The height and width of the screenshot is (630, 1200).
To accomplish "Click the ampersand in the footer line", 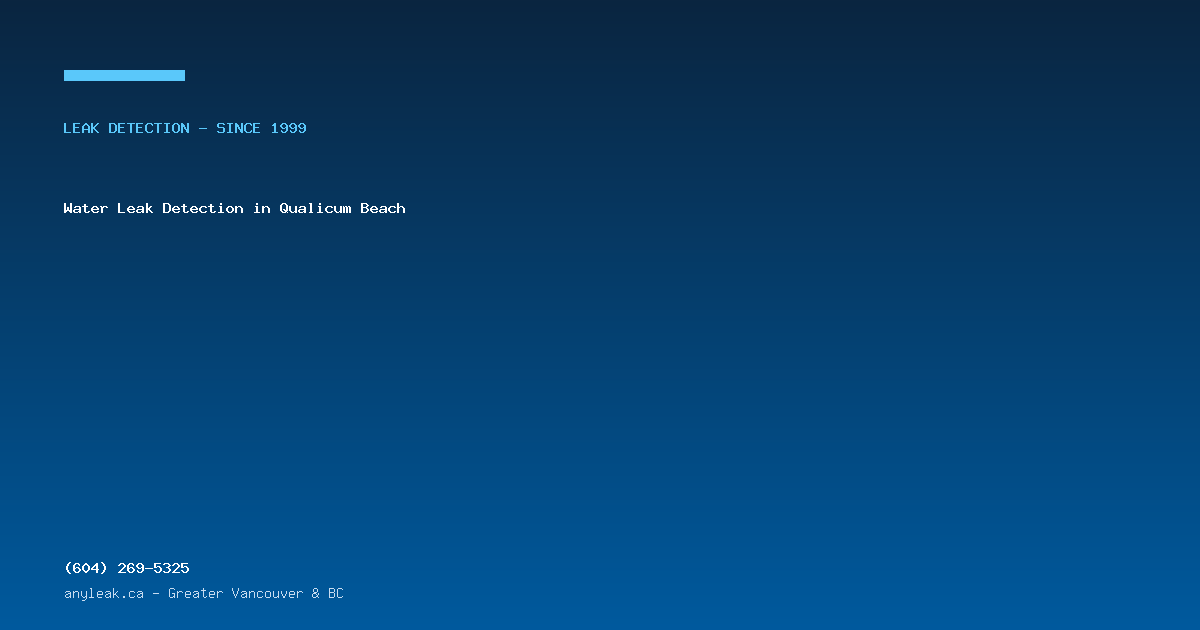I will coord(315,593).
